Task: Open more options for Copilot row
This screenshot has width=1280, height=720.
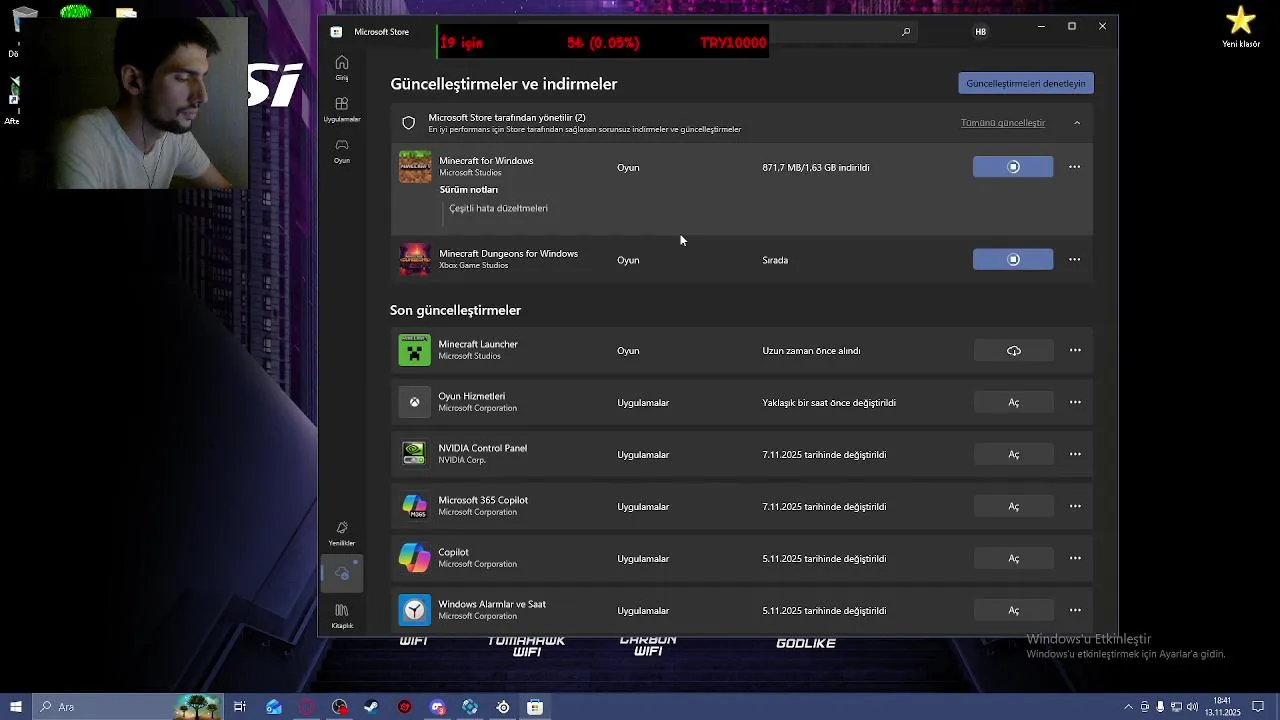Action: (1075, 559)
